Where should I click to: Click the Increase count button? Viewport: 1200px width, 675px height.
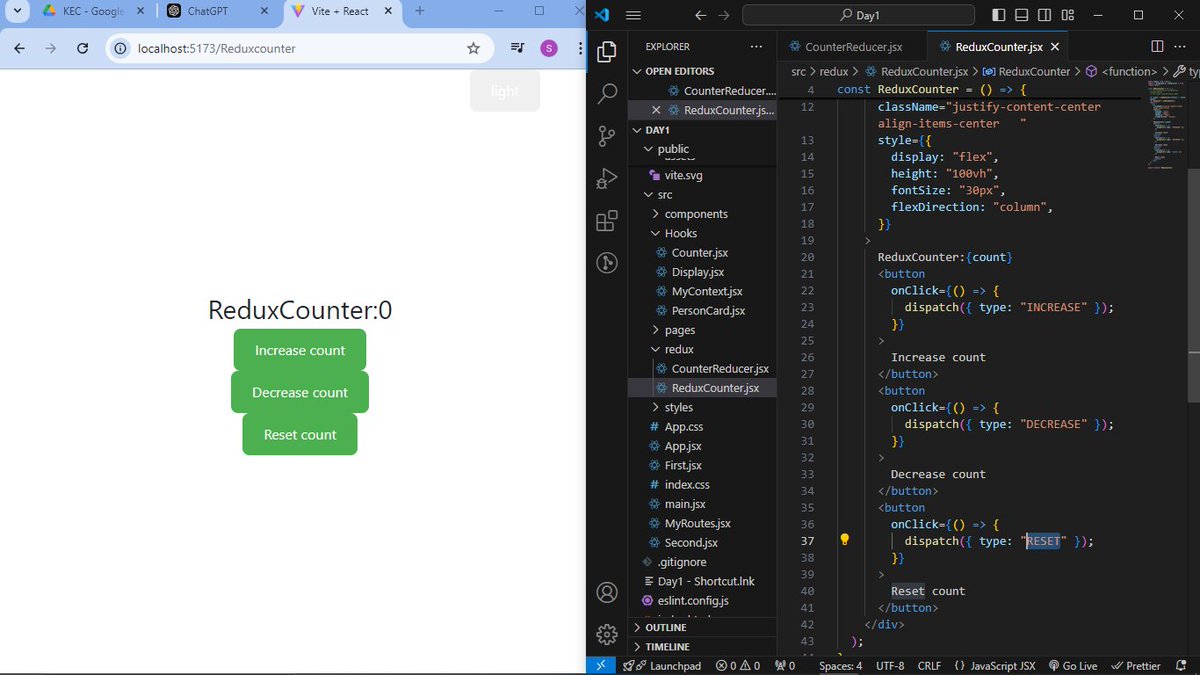tap(299, 350)
